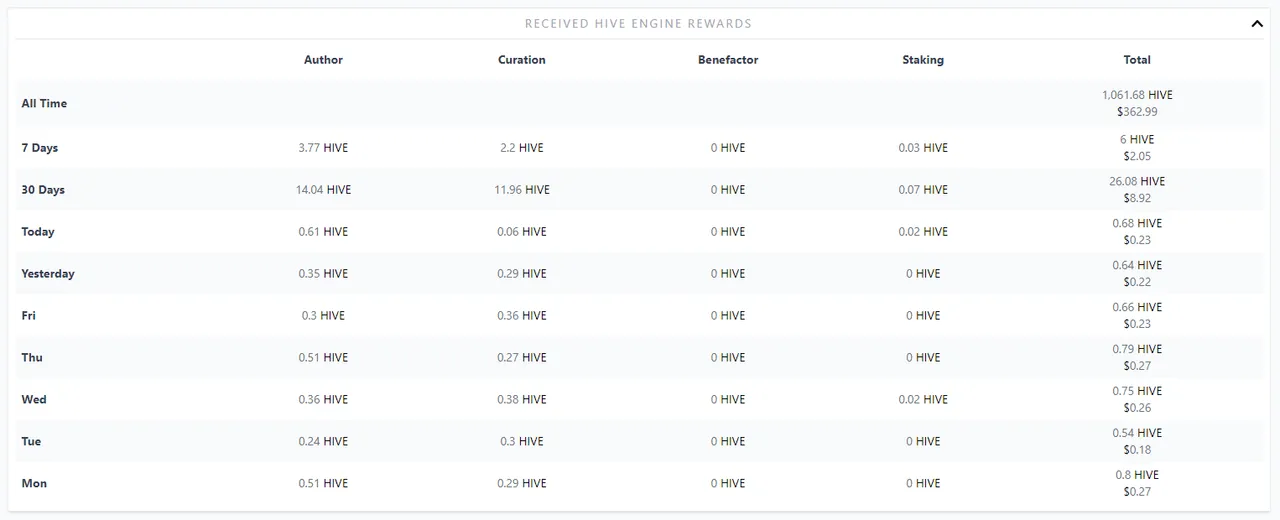This screenshot has width=1280, height=520.
Task: Click Wed's curation value '0.38 HIVE'
Action: pos(522,400)
